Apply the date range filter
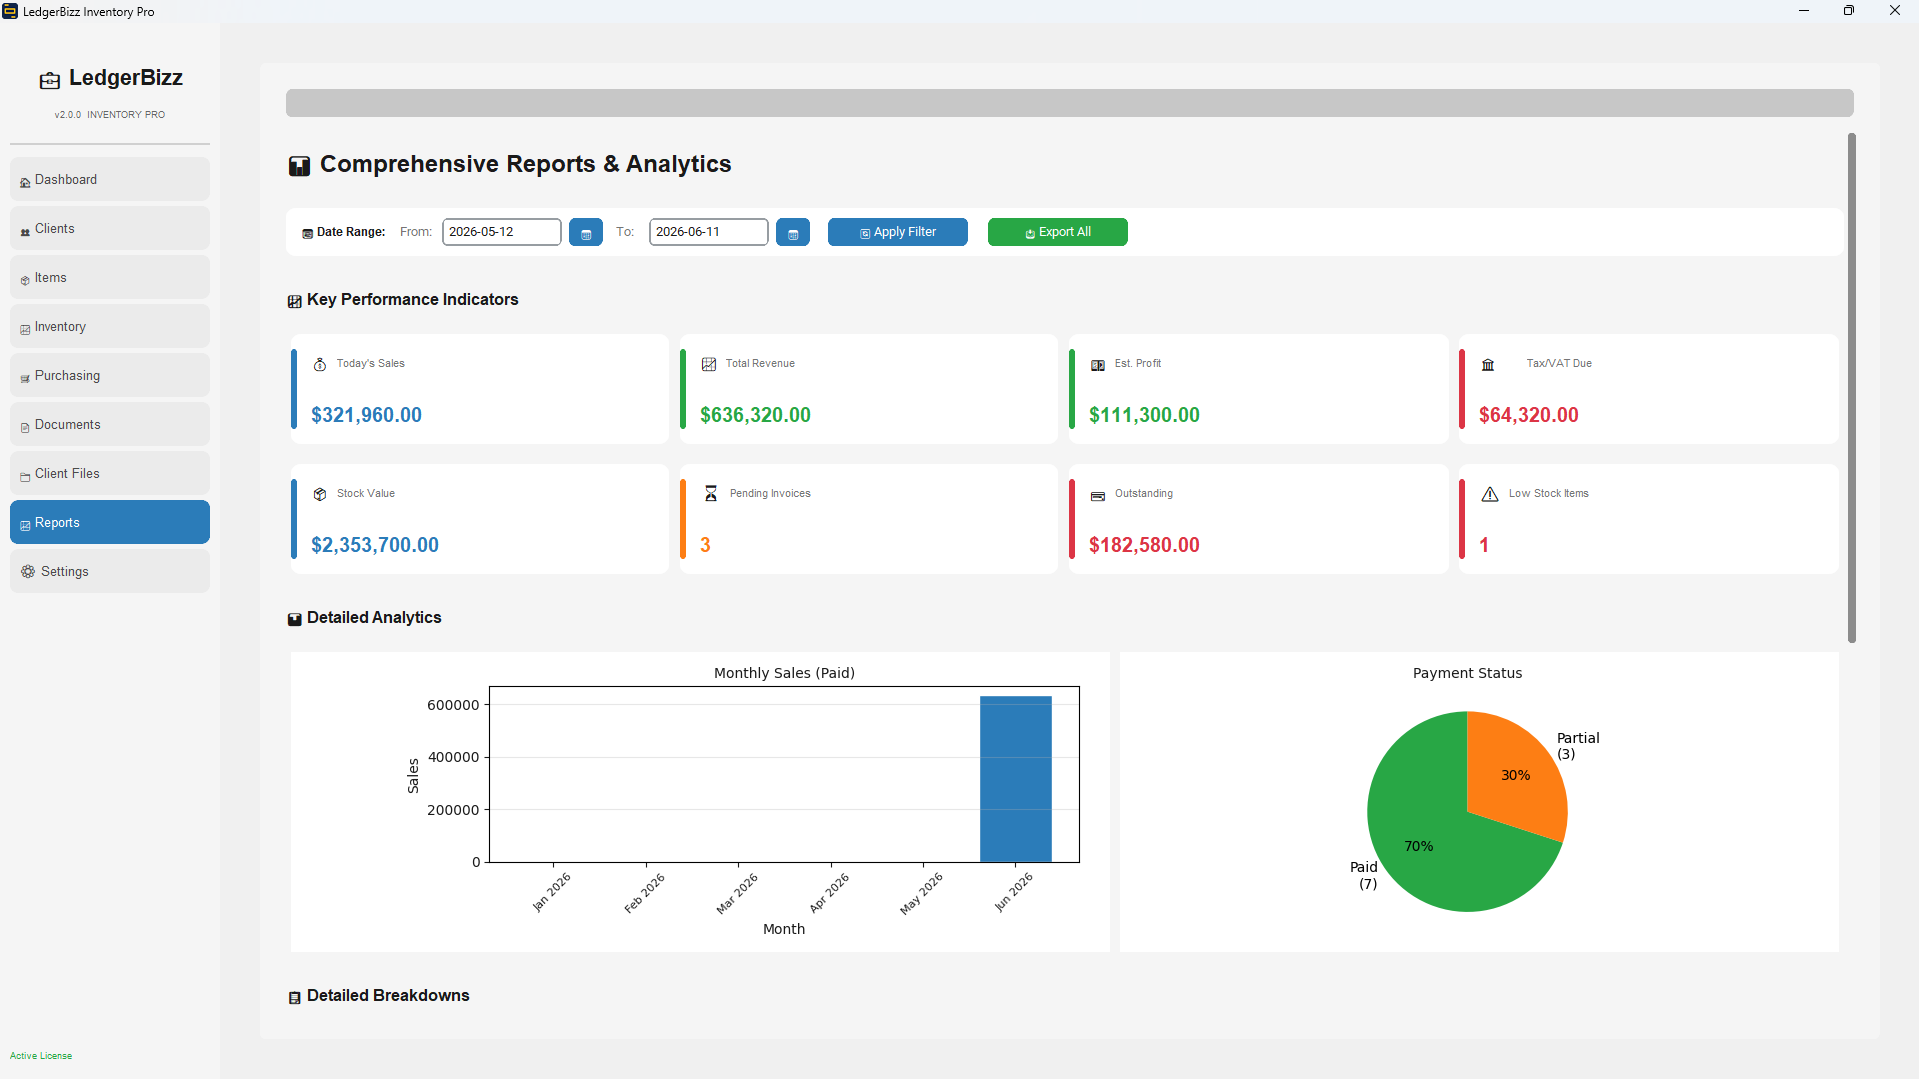The height and width of the screenshot is (1079, 1919). pyautogui.click(x=898, y=232)
